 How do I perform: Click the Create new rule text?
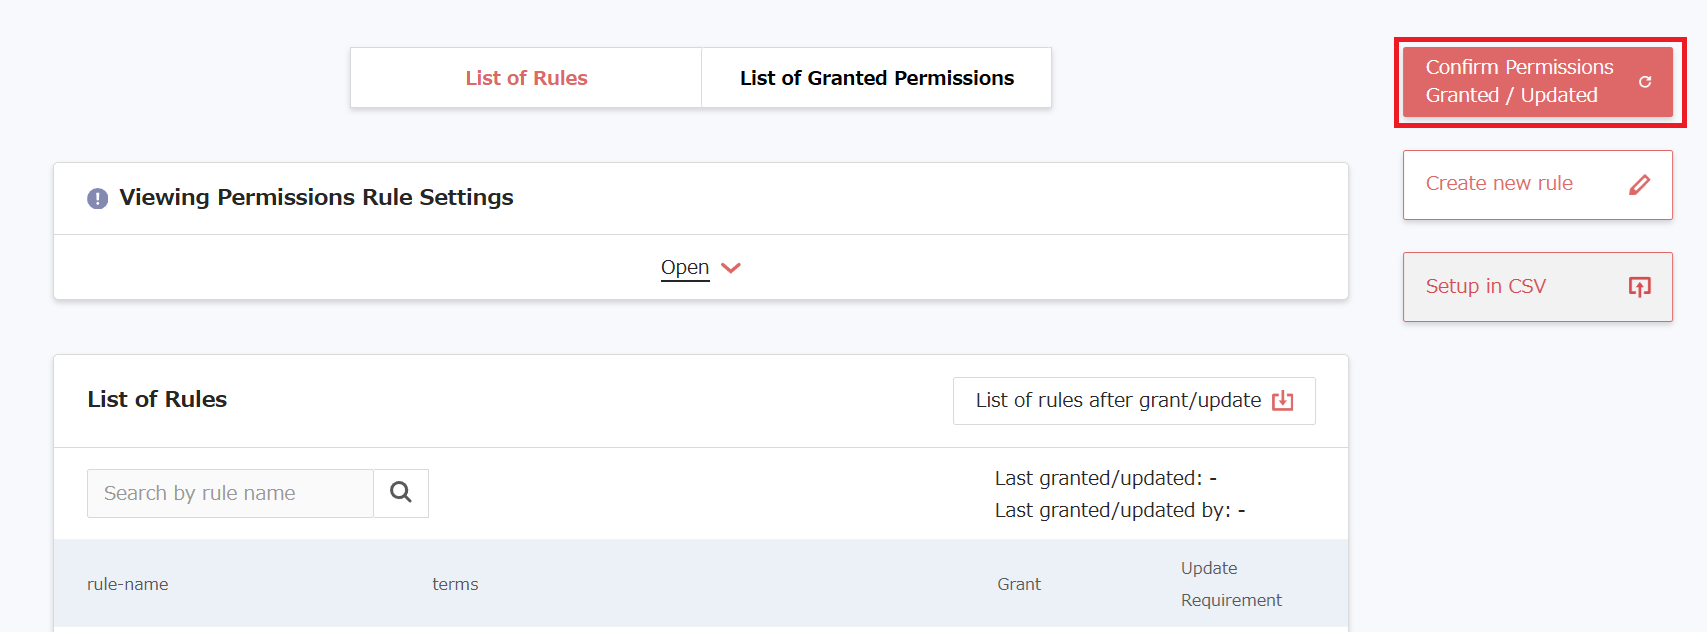click(x=1498, y=184)
